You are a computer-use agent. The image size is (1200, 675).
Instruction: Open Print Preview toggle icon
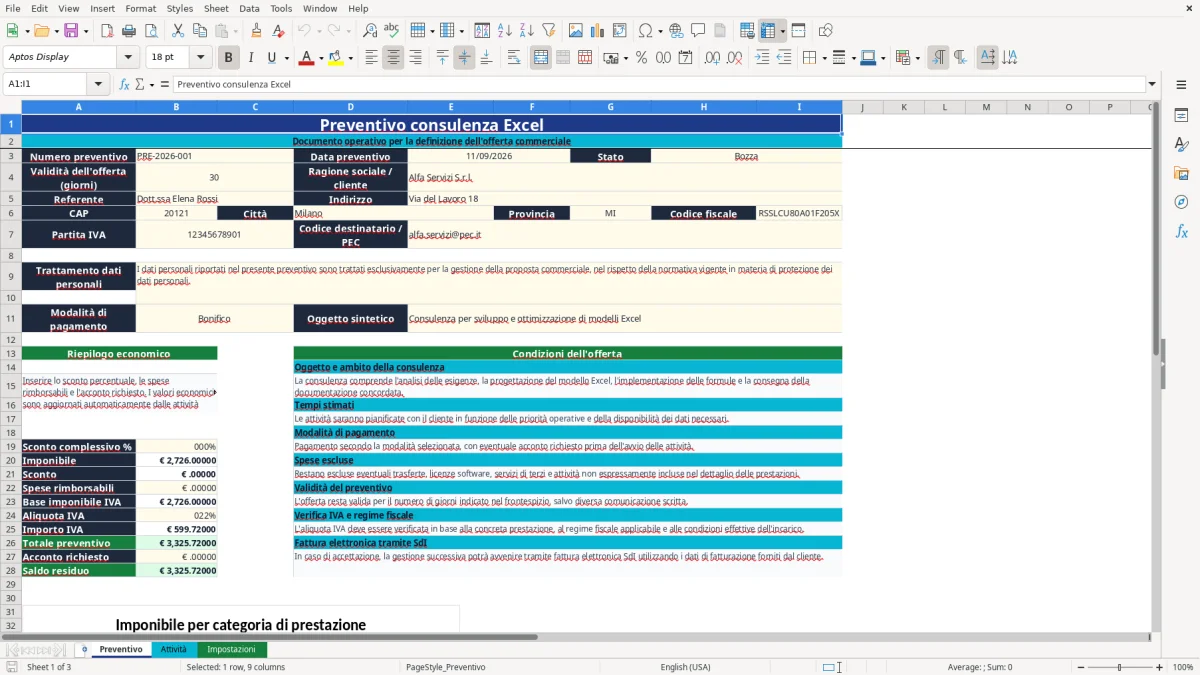pos(151,31)
